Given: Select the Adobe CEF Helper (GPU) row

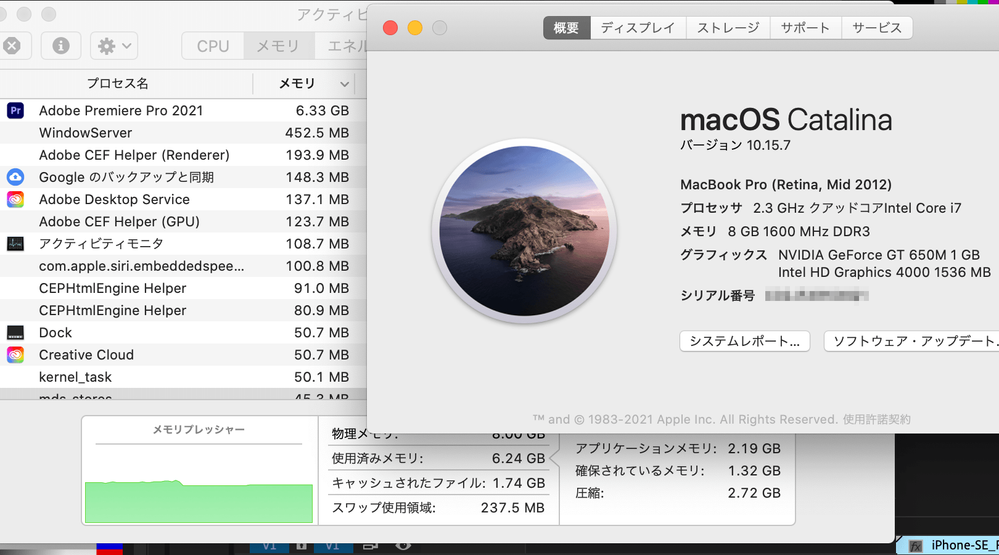Looking at the screenshot, I should (183, 222).
